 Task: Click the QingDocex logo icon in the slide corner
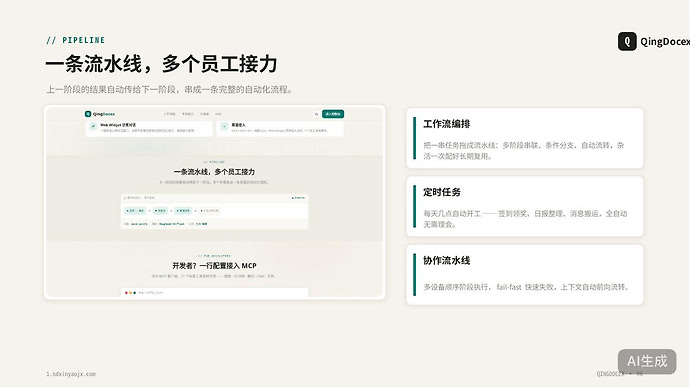click(627, 41)
